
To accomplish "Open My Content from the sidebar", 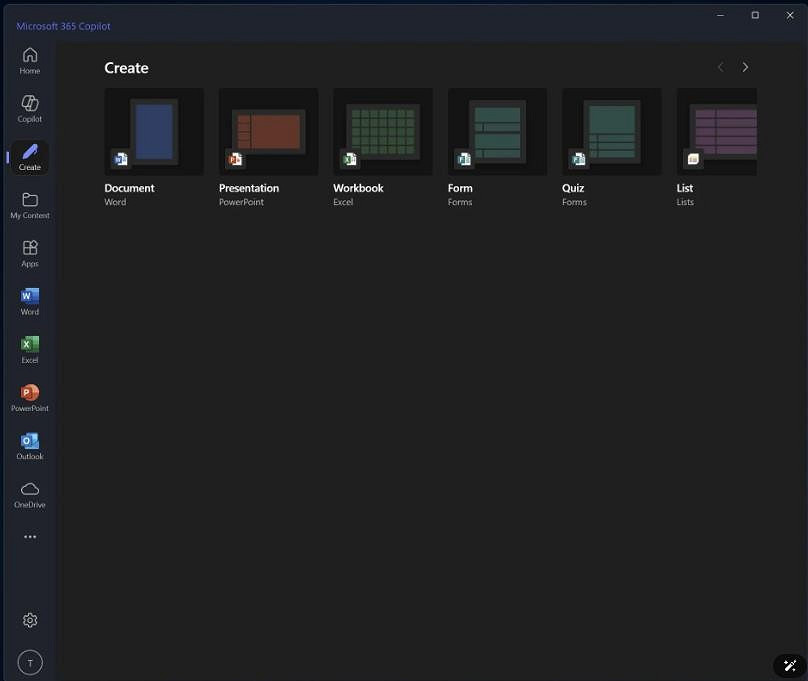I will point(29,203).
